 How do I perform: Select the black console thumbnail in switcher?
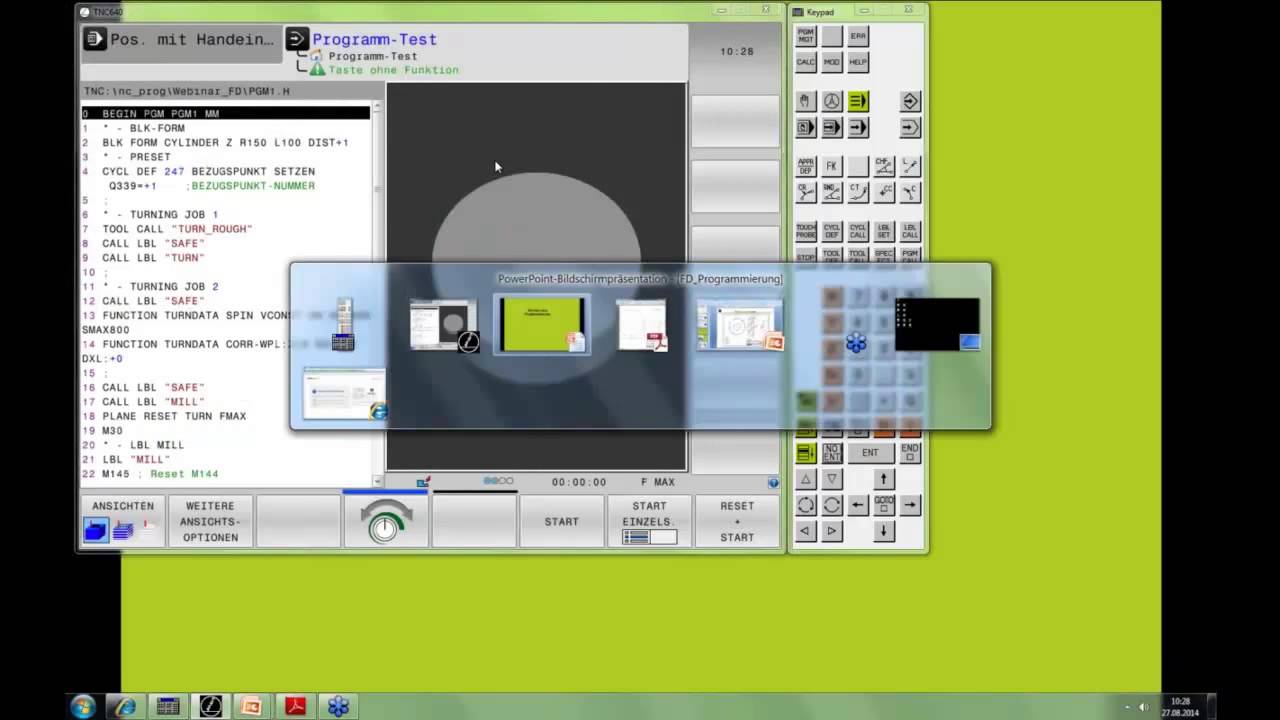point(938,324)
